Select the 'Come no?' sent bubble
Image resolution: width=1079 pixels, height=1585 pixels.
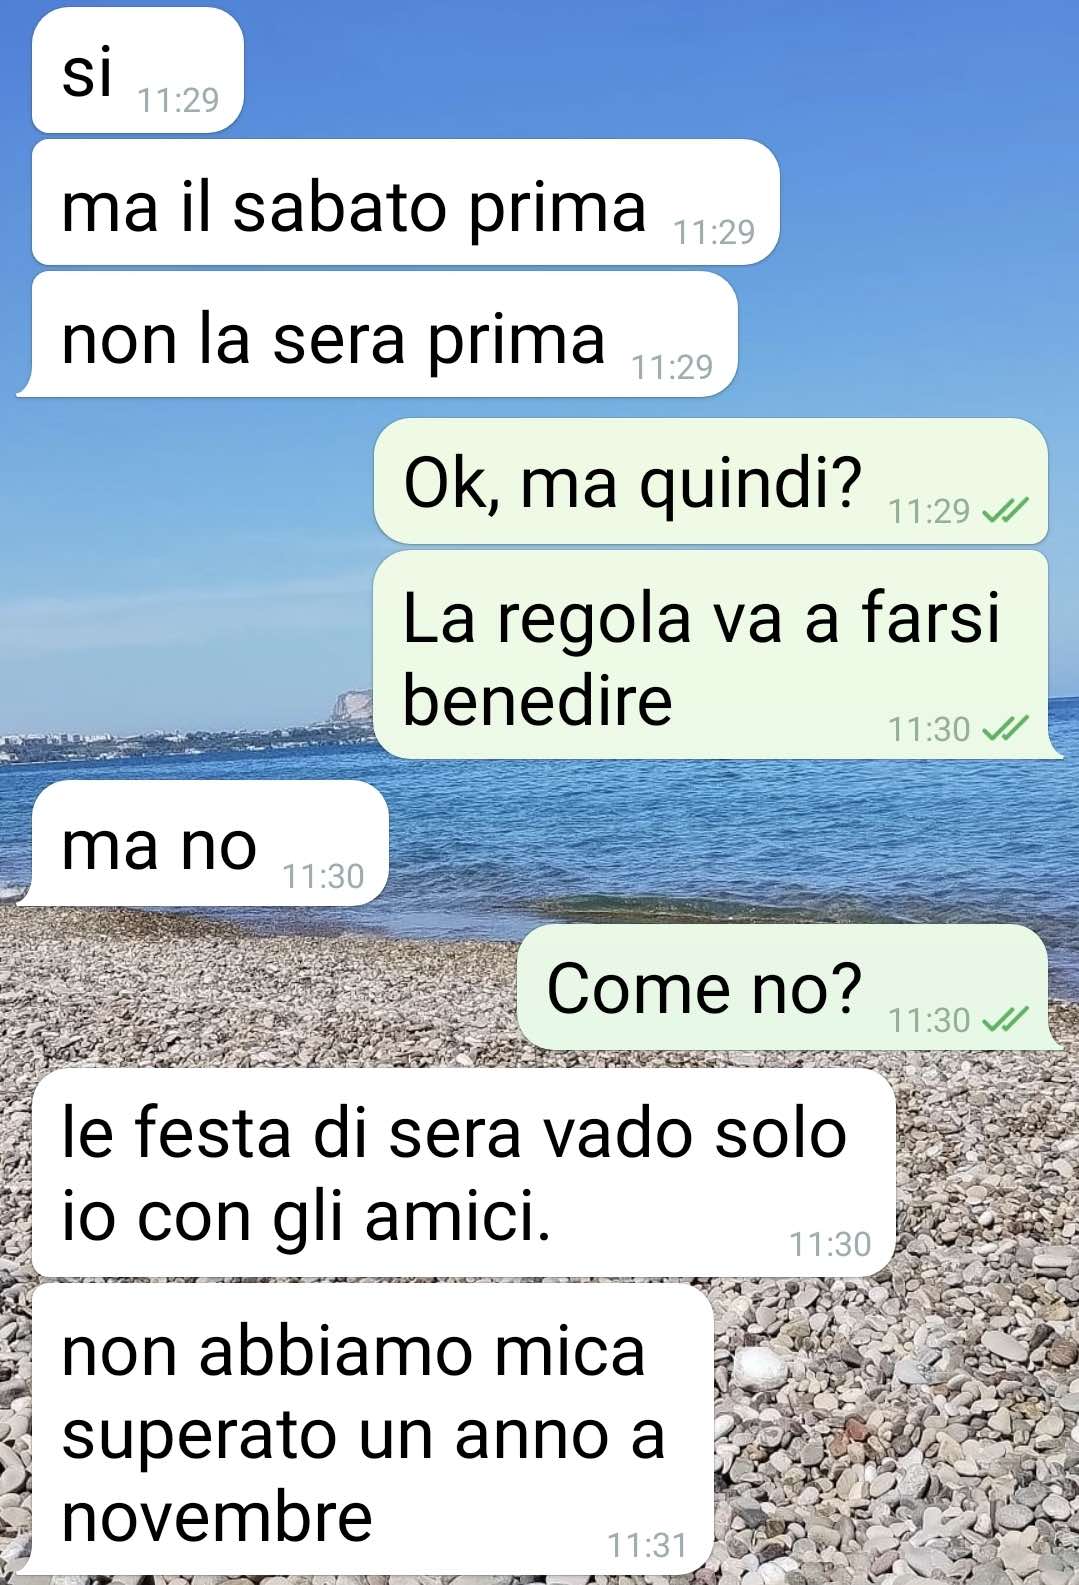(x=789, y=987)
